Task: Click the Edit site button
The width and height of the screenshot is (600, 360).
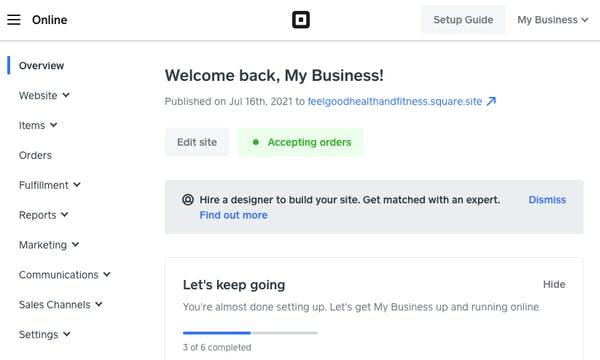Action: 197,142
